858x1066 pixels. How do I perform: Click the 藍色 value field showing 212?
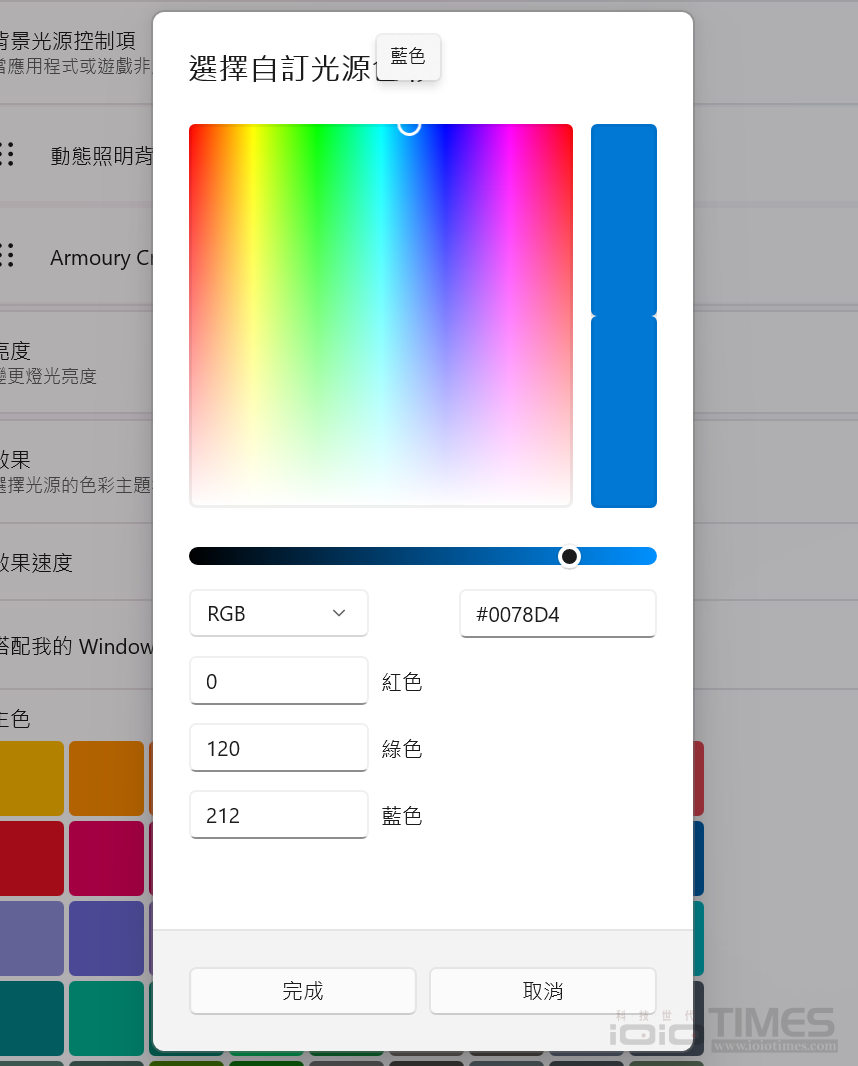pos(278,815)
